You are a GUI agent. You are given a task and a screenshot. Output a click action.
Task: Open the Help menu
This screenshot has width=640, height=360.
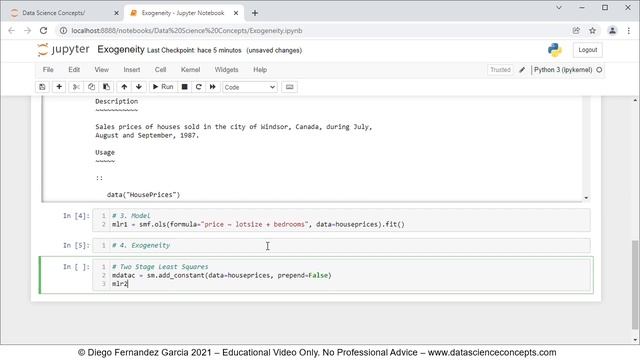pos(260,70)
